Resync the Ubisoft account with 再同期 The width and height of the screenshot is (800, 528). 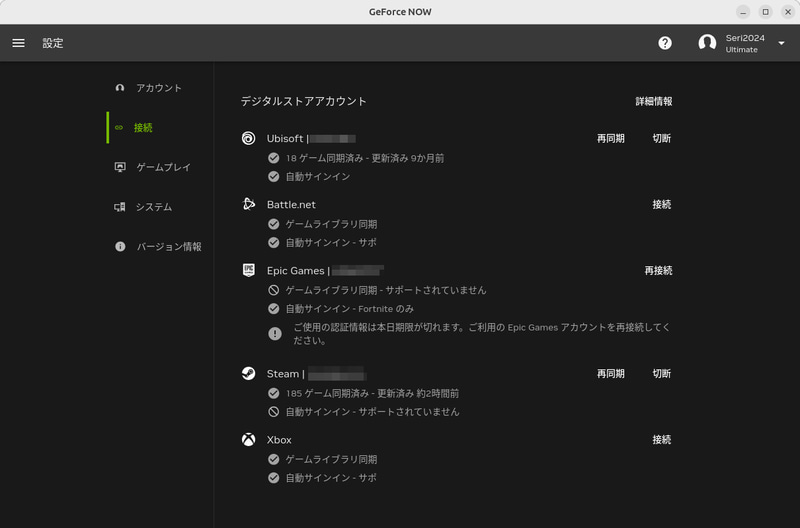611,138
